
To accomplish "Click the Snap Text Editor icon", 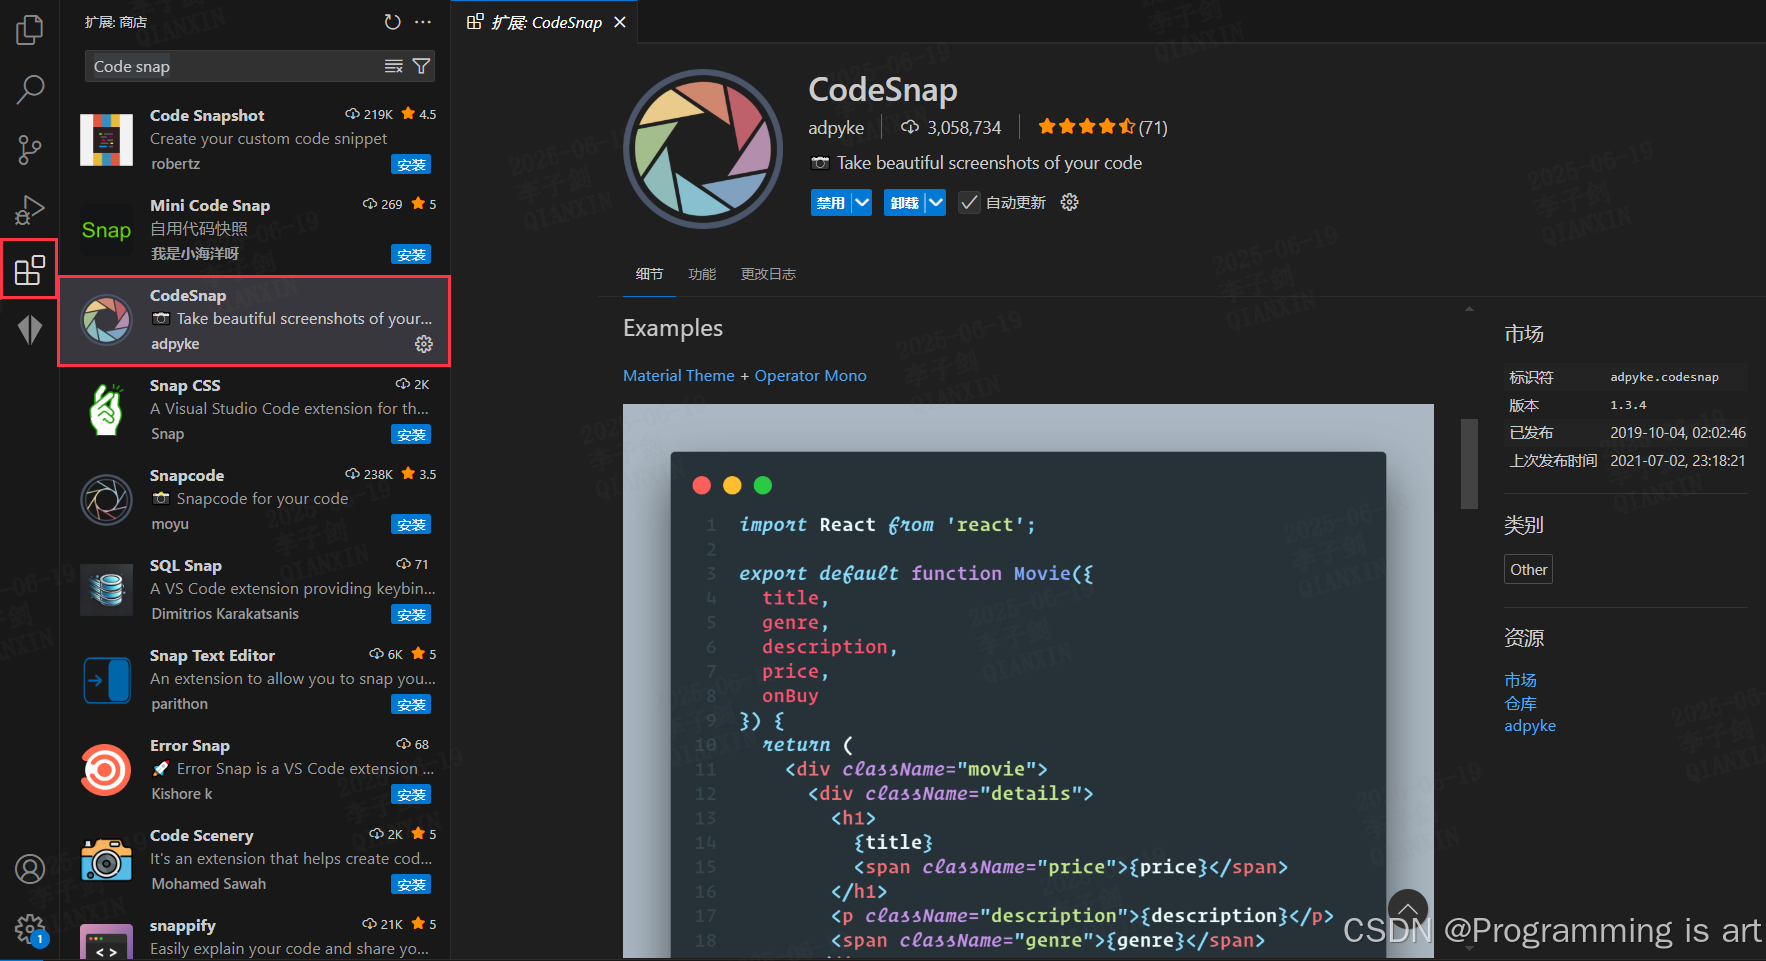I will tap(106, 680).
